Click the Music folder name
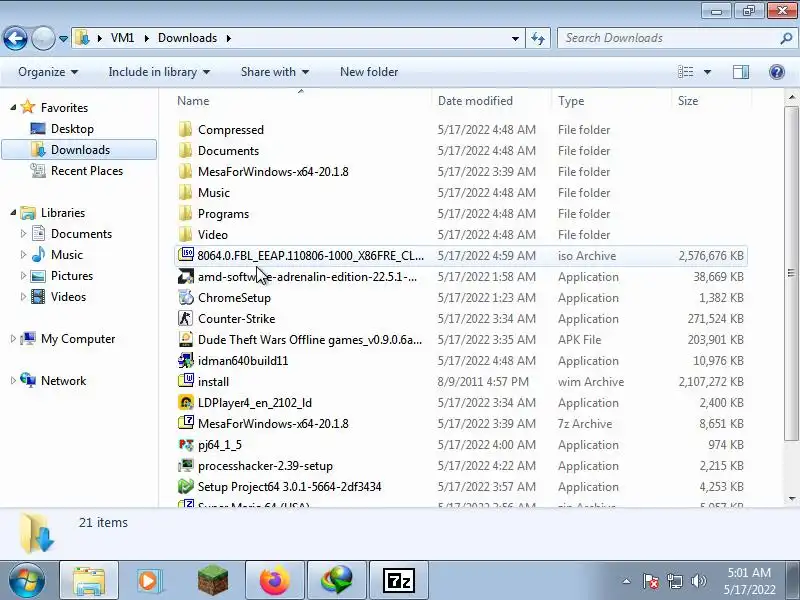This screenshot has width=800, height=600. [x=214, y=193]
